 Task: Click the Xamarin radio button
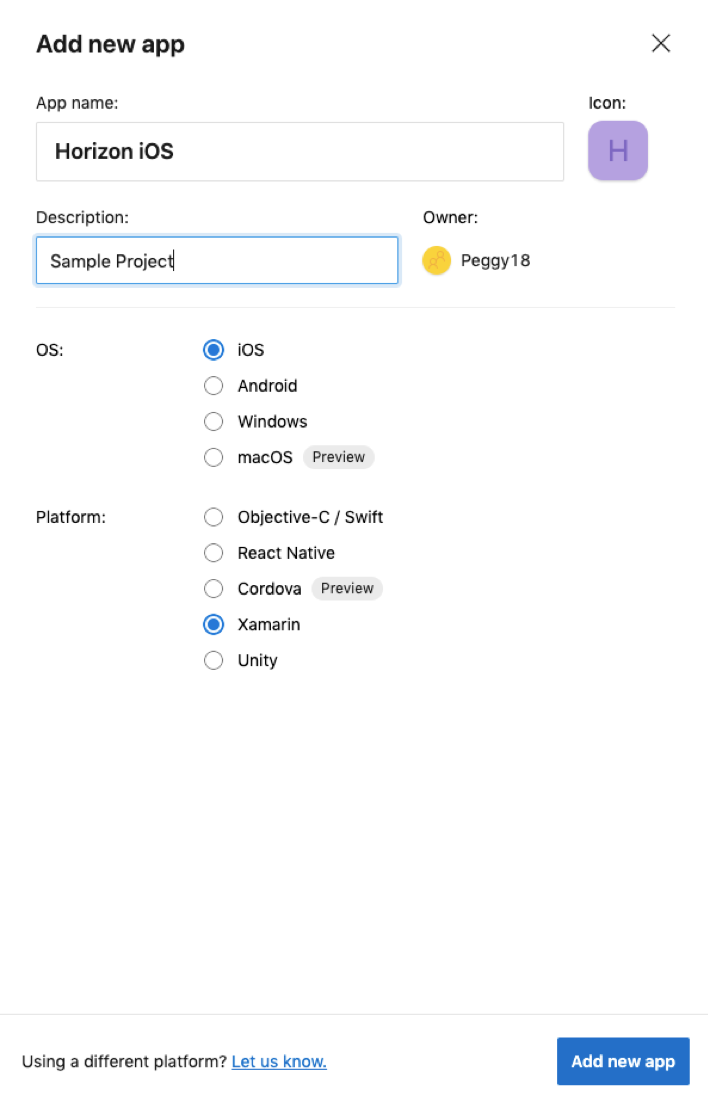(214, 624)
